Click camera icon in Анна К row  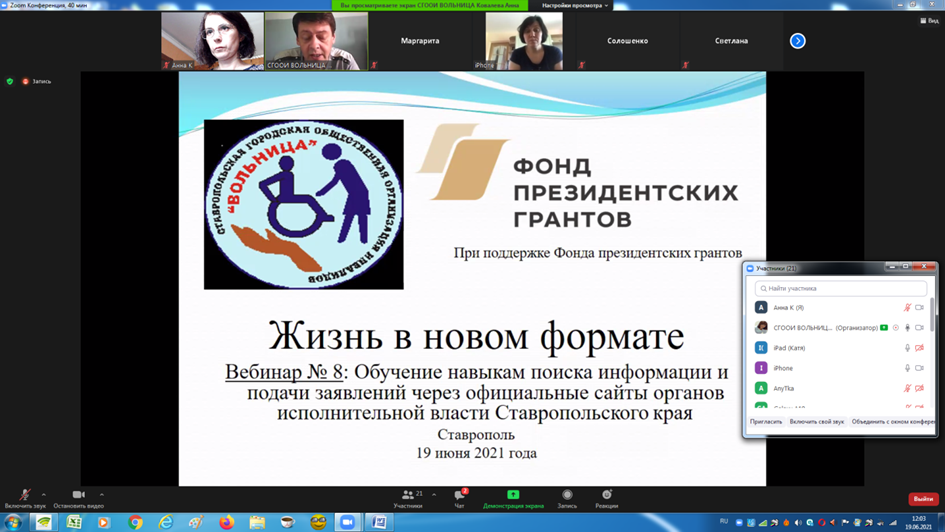click(x=919, y=308)
